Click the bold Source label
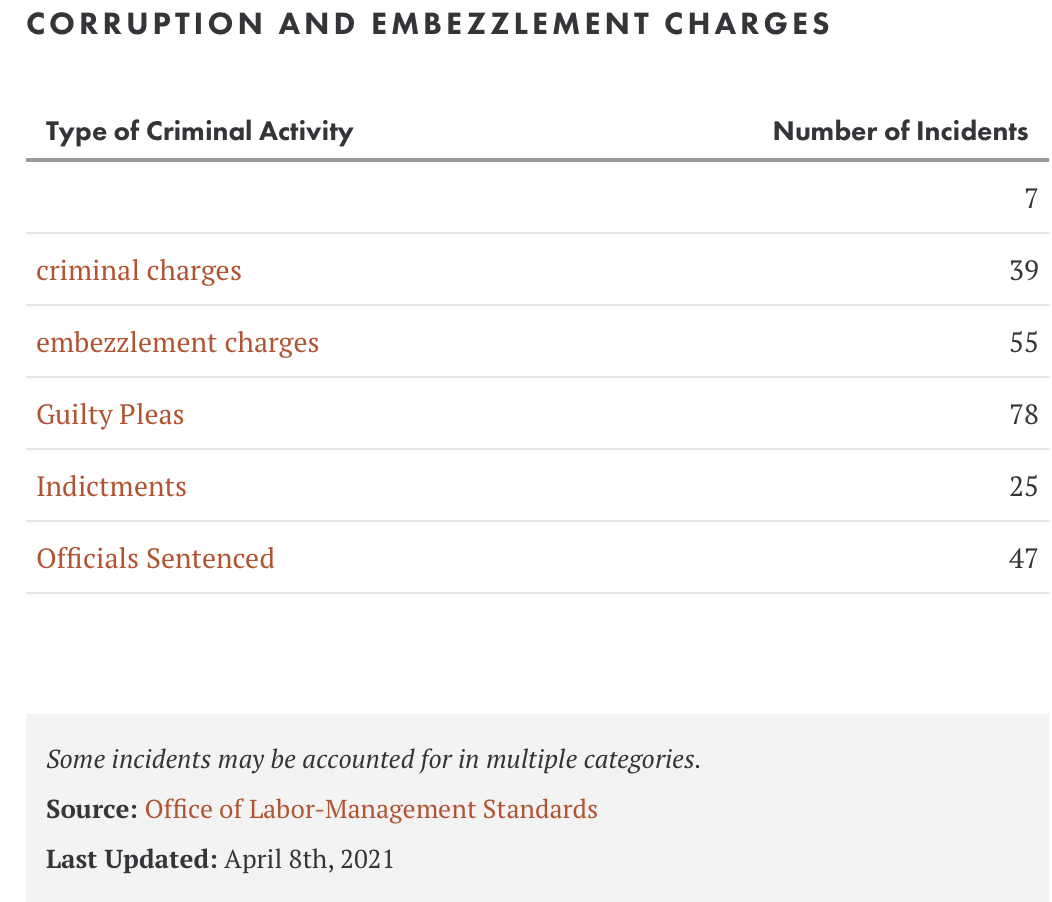 pyautogui.click(x=92, y=809)
